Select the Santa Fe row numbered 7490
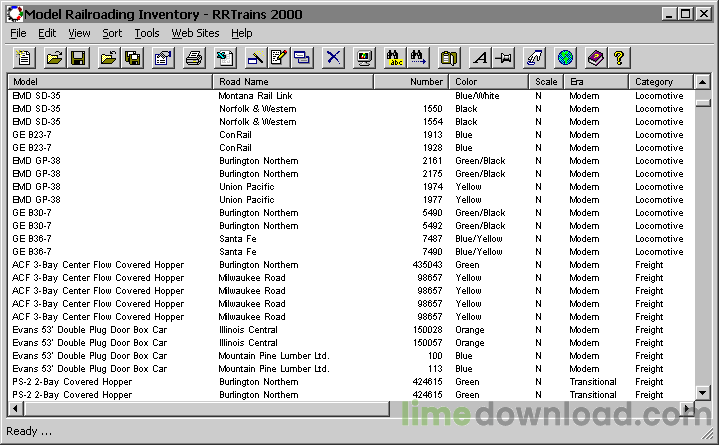This screenshot has width=719, height=445. 351,252
